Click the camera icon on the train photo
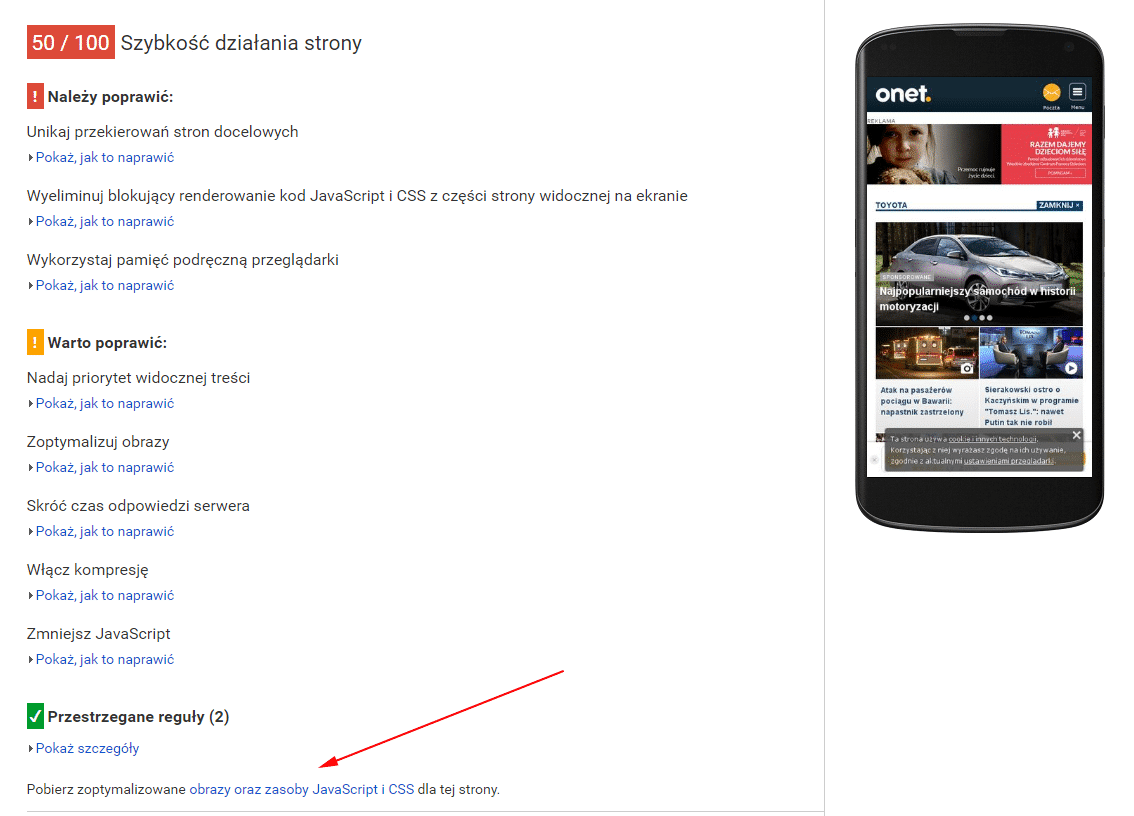1134x816 pixels. point(967,368)
